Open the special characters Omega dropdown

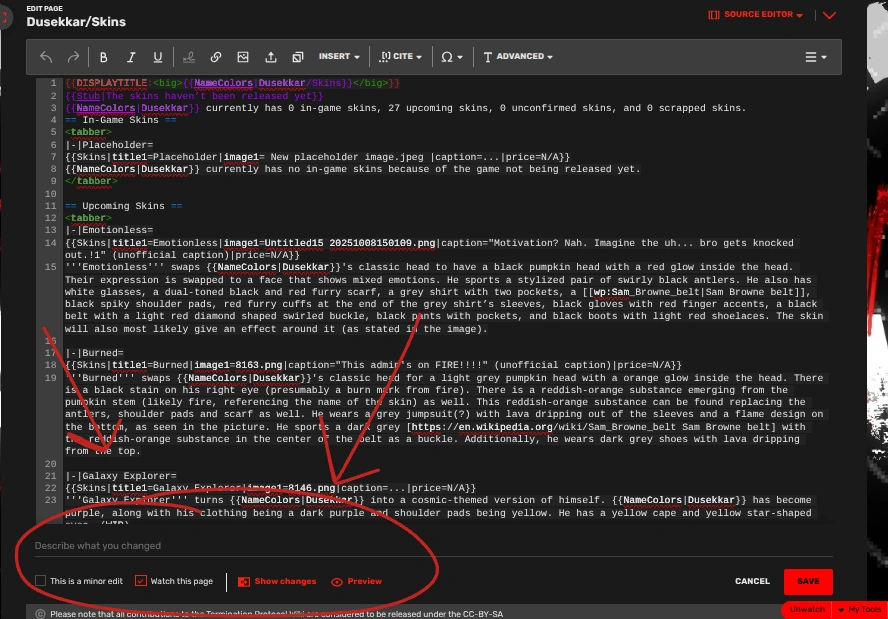(452, 57)
